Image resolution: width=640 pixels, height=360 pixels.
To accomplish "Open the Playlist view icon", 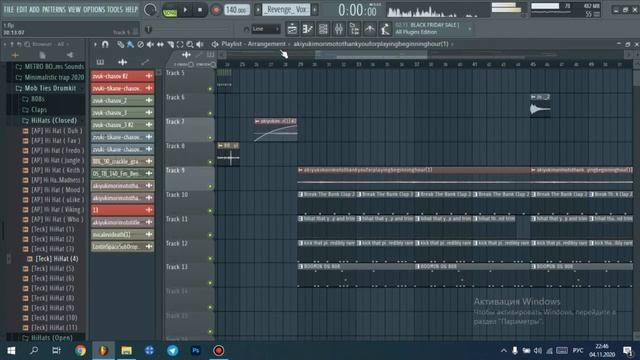I will pyautogui.click(x=292, y=29).
